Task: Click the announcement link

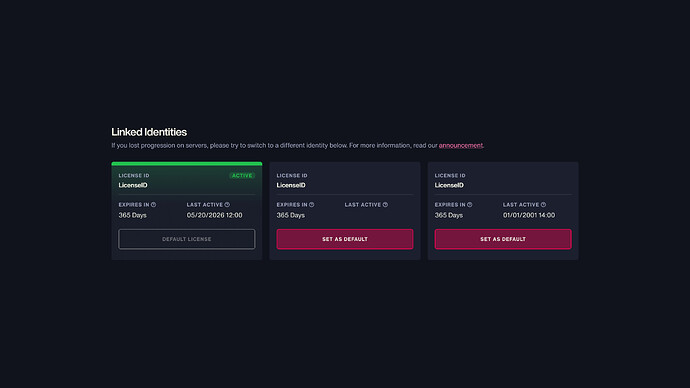Action: pyautogui.click(x=460, y=146)
